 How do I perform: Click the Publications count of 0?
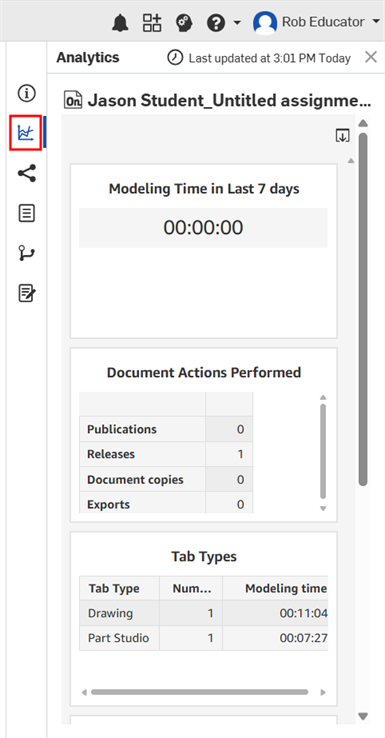coord(241,429)
